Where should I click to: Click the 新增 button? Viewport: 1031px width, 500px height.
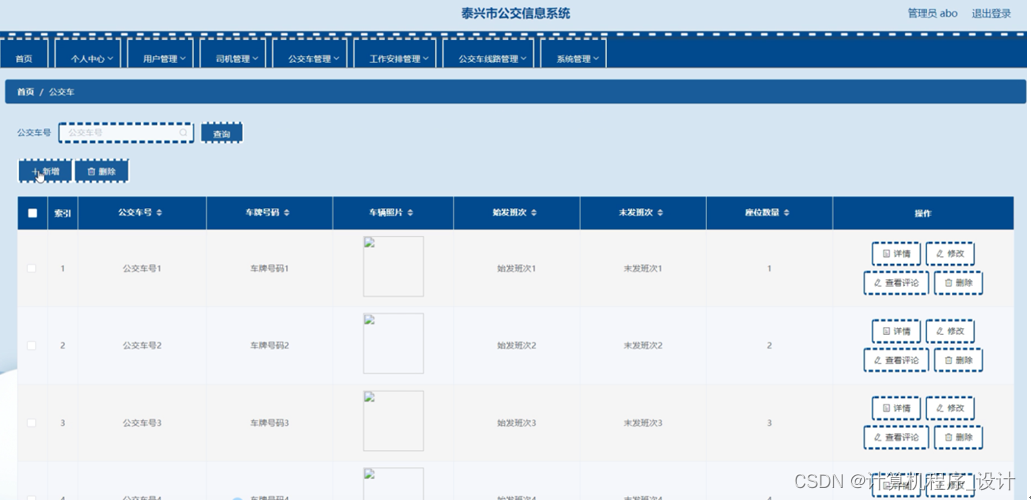pos(45,172)
